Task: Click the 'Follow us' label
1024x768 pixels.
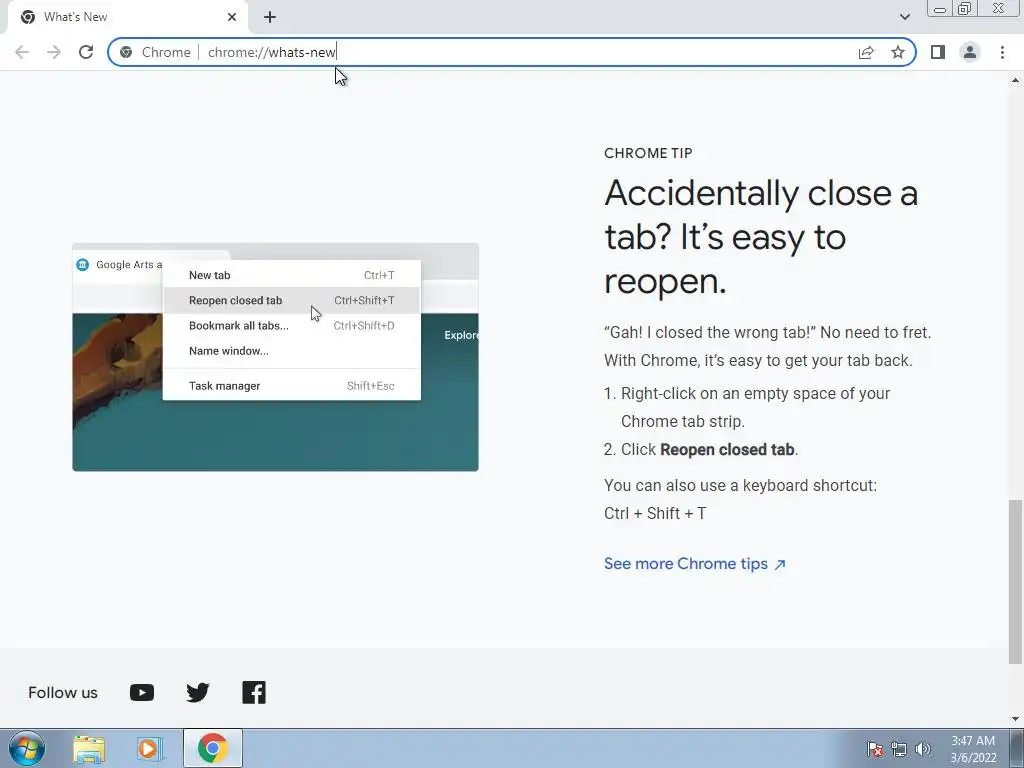Action: 63,693
